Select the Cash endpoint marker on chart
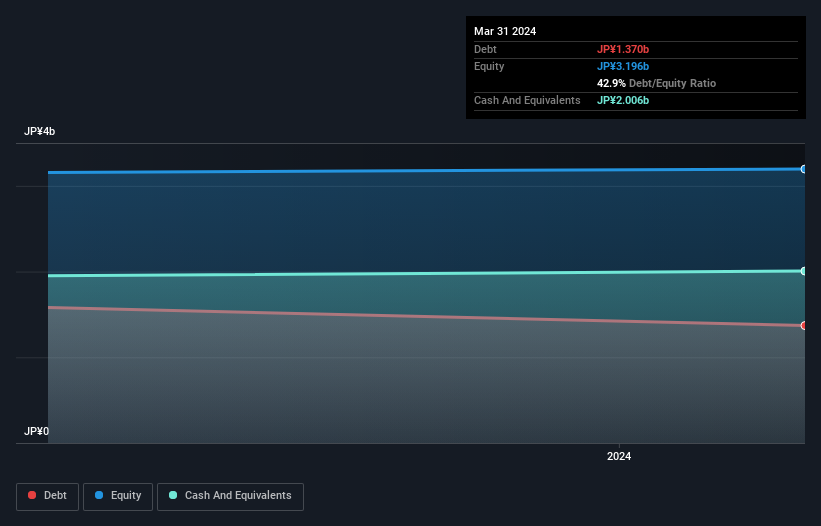The width and height of the screenshot is (821, 526). tap(804, 271)
